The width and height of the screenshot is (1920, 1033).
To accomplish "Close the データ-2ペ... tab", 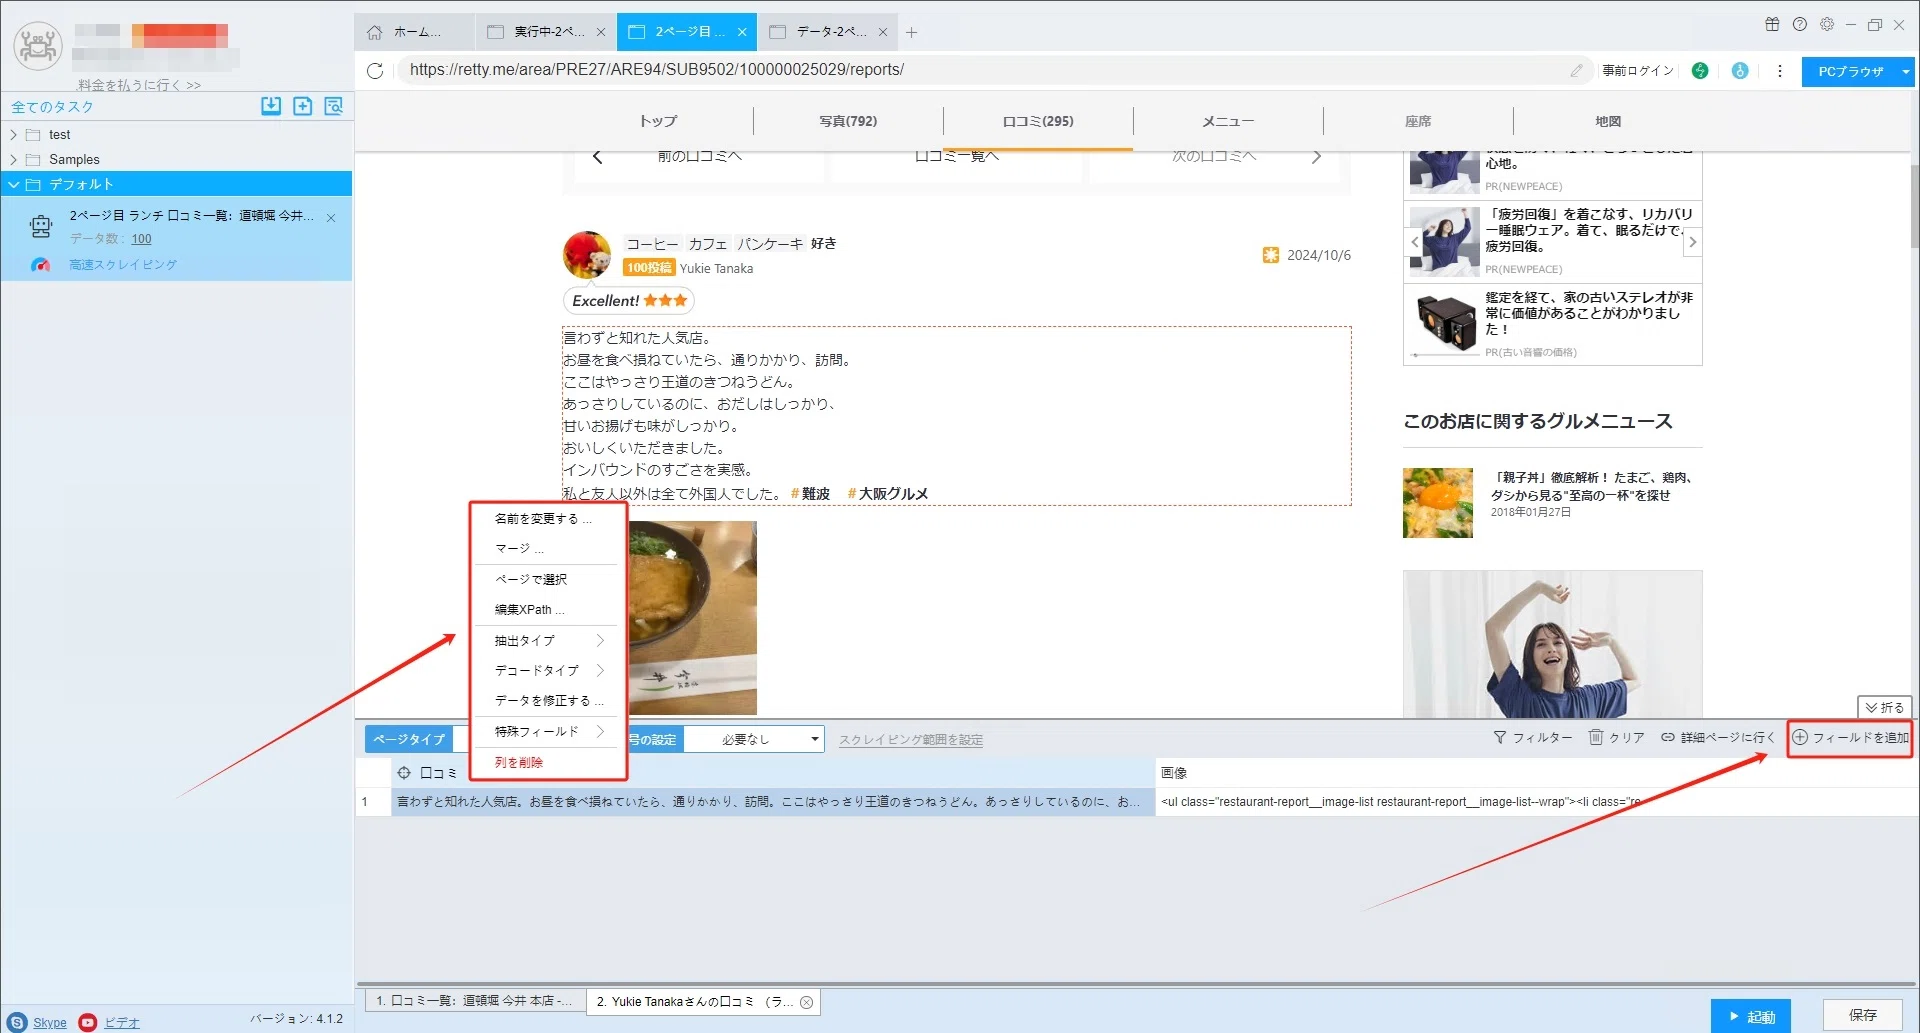I will click(x=883, y=32).
